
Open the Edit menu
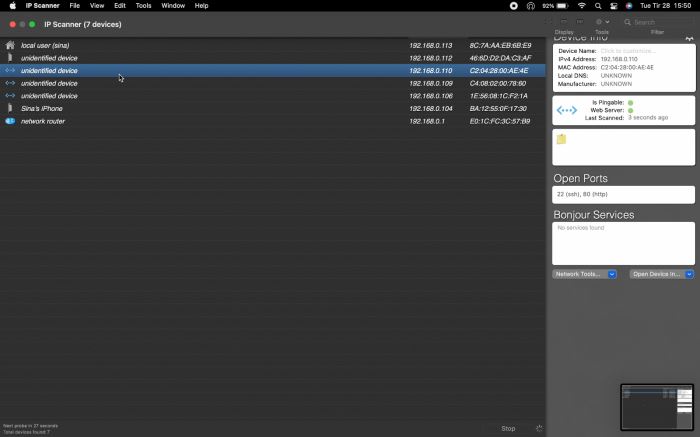[120, 6]
